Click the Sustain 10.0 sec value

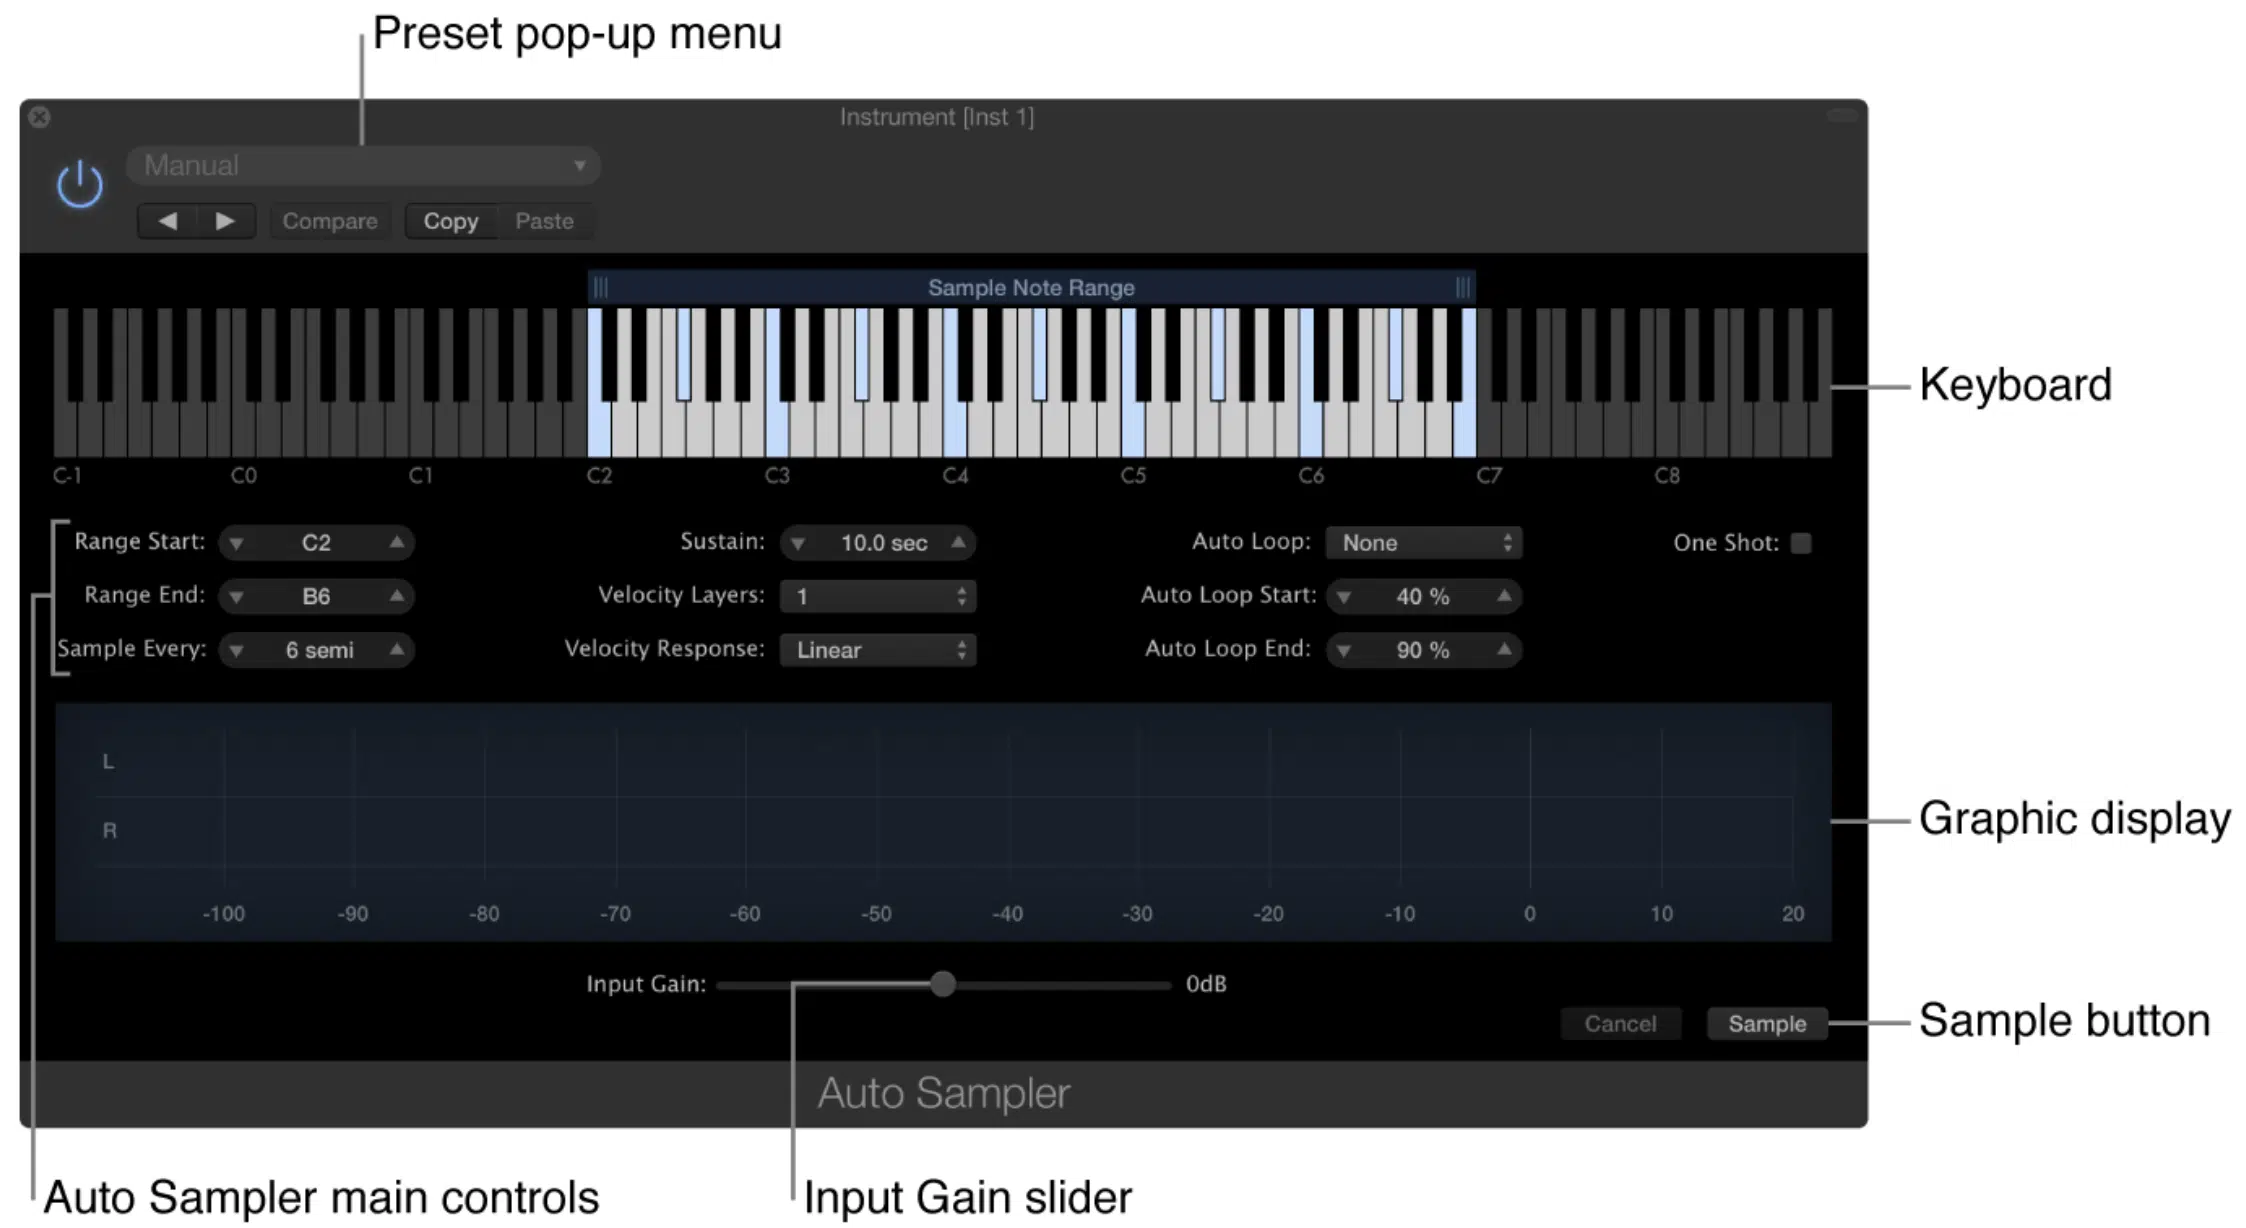(884, 543)
